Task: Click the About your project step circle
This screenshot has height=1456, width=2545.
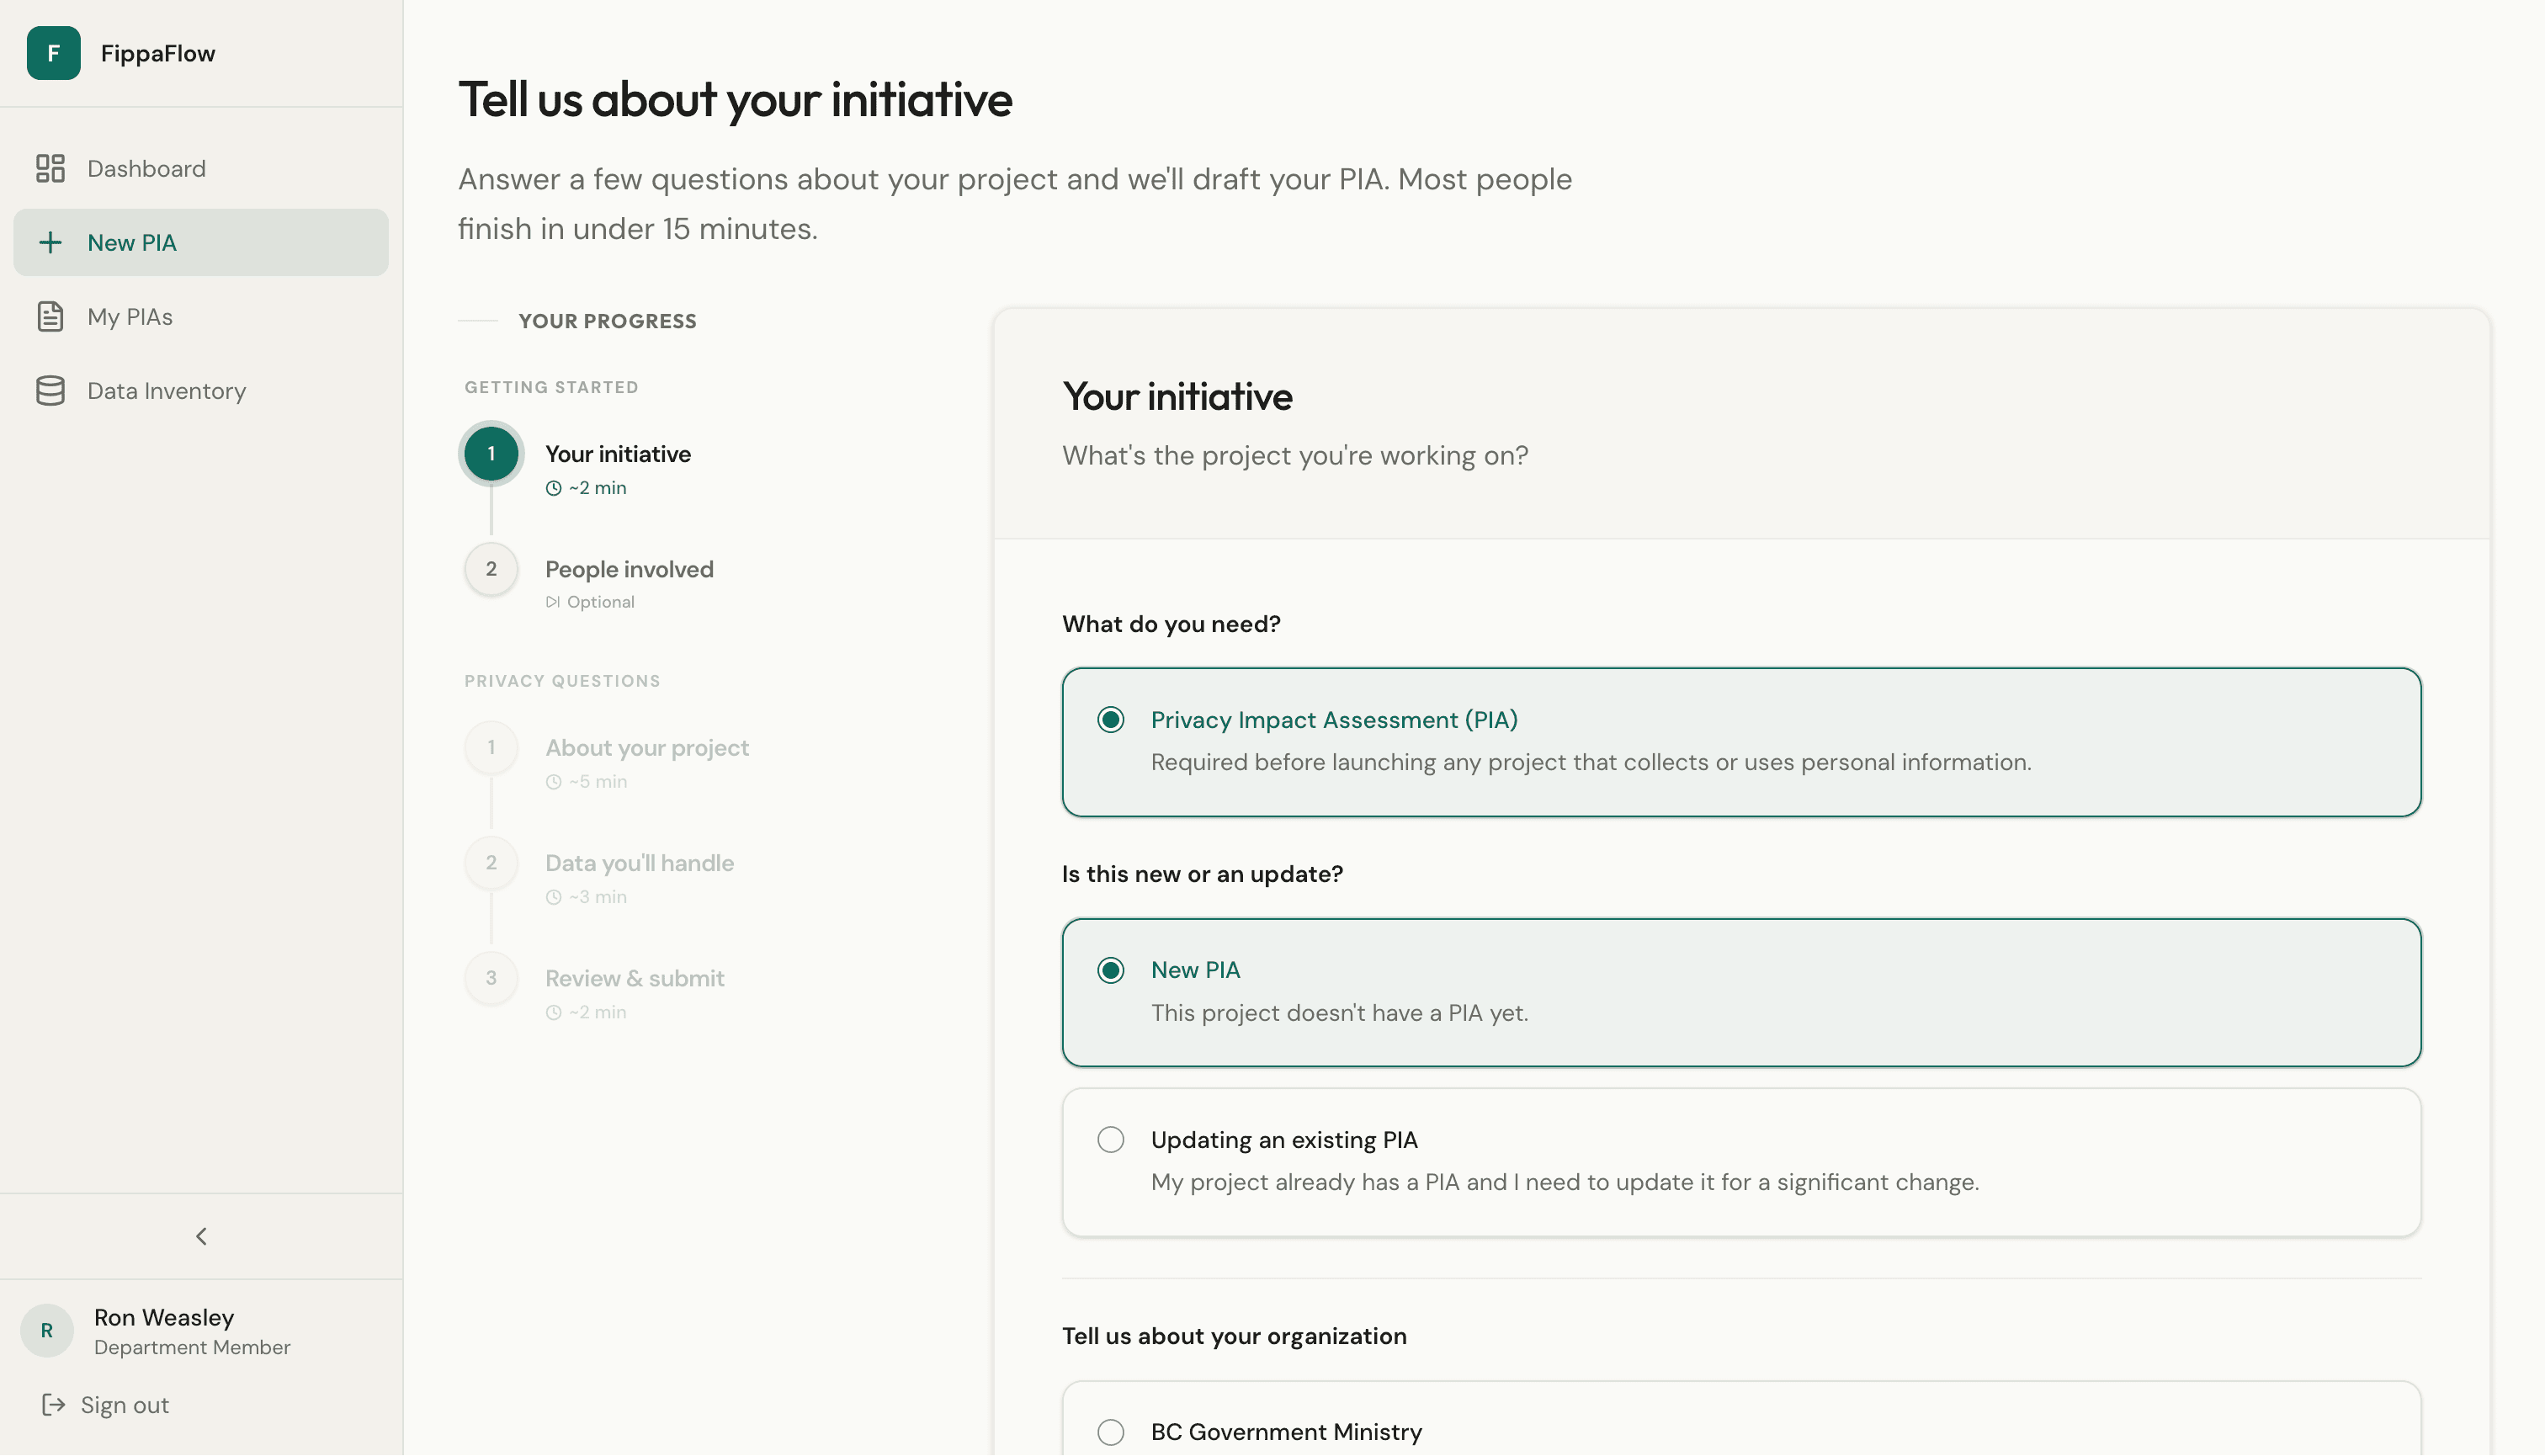Action: coord(491,747)
